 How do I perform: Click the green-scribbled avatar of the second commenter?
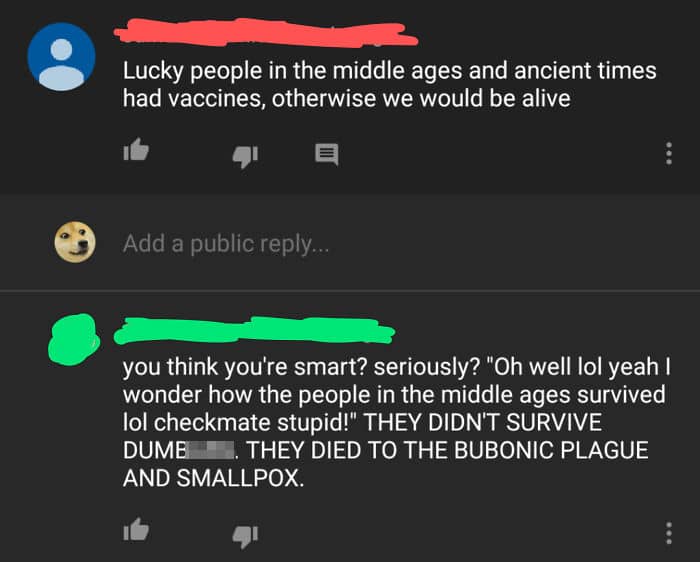pos(73,340)
